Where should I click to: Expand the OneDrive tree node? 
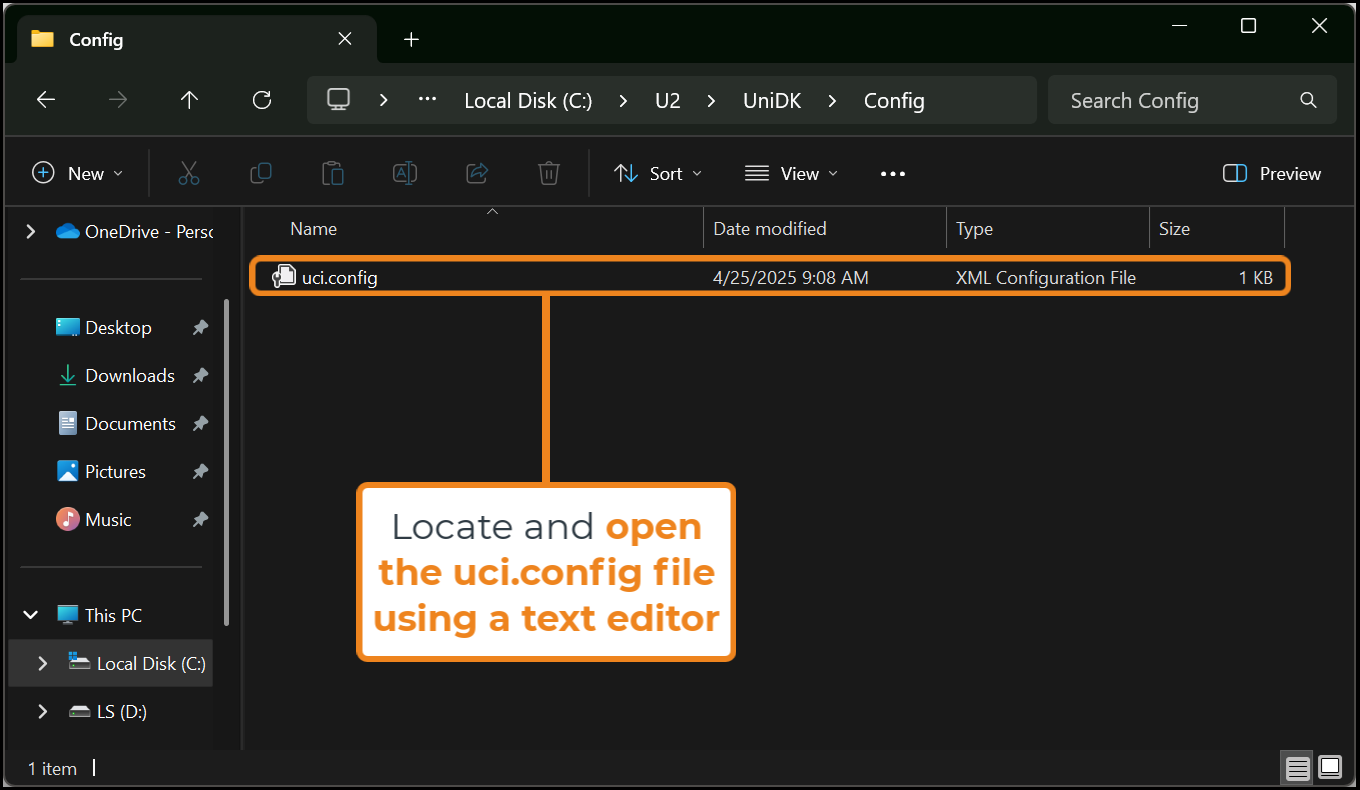[31, 232]
